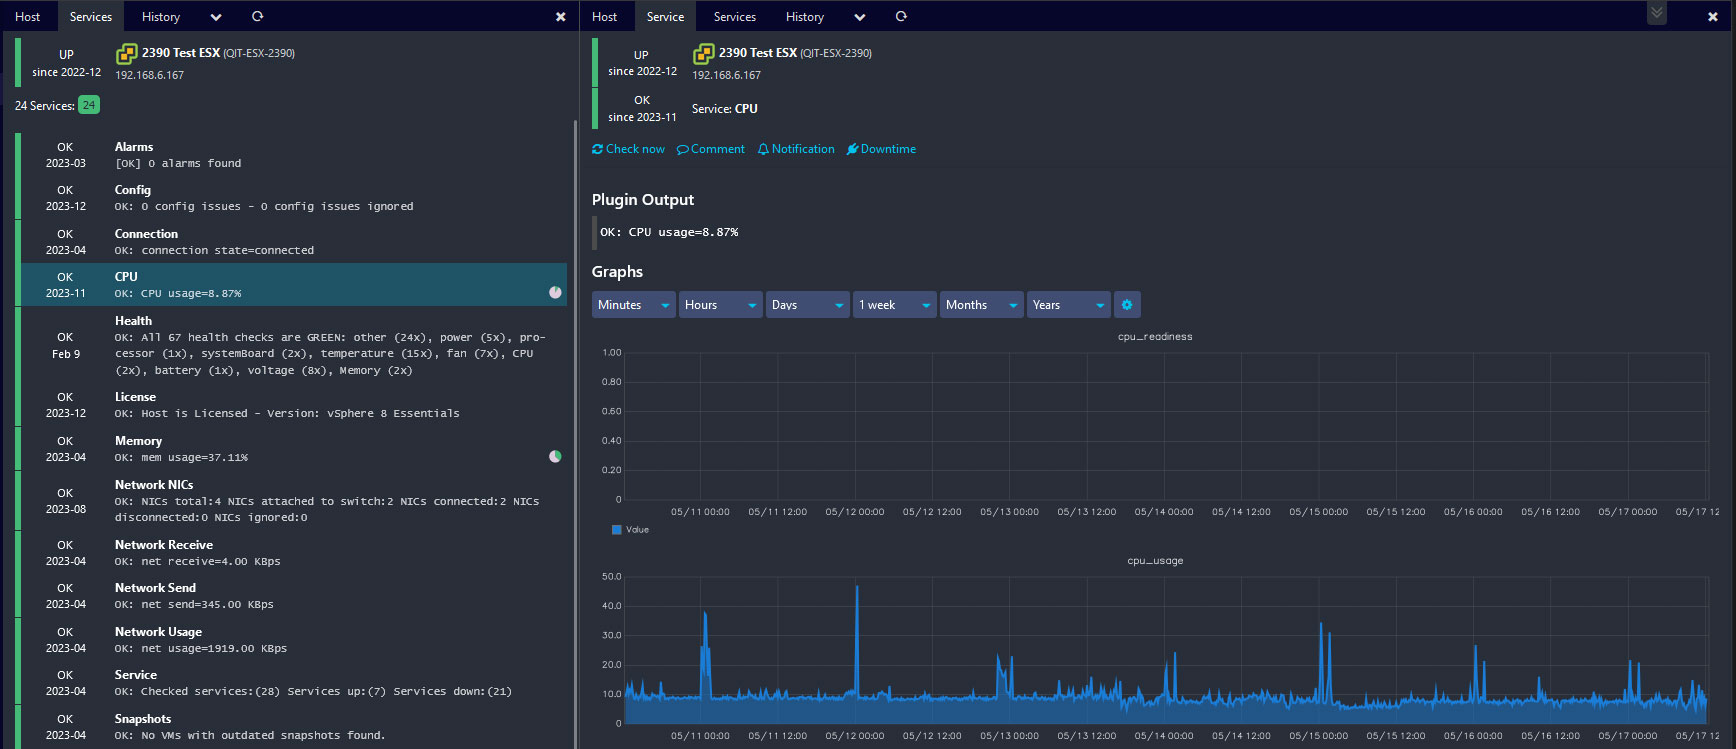Open 2390 Test ESX host name in left panel
The height and width of the screenshot is (749, 1736).
click(x=181, y=53)
